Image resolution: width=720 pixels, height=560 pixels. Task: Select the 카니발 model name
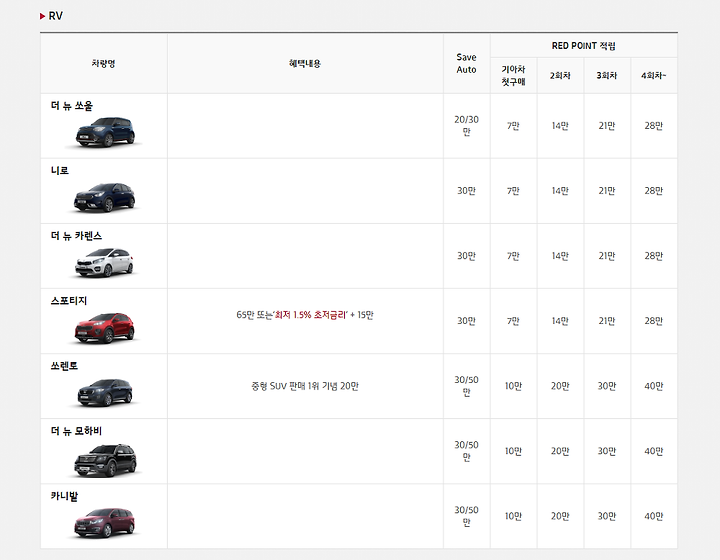[x=64, y=496]
